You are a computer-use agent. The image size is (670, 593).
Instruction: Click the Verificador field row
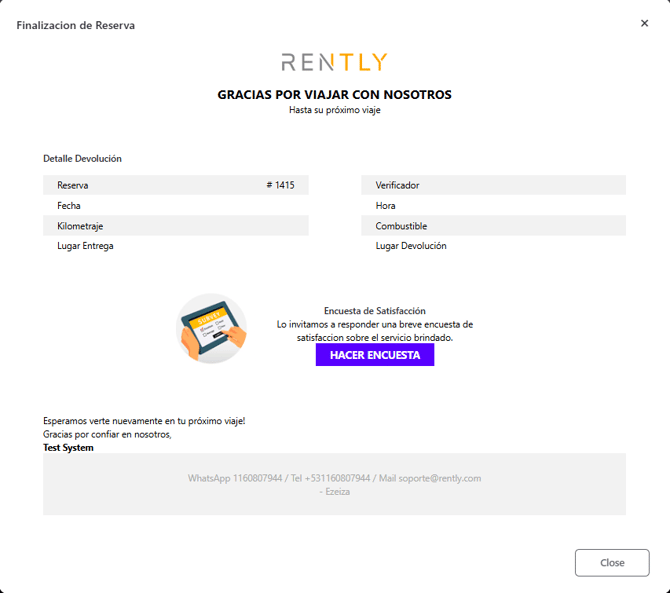tap(493, 185)
